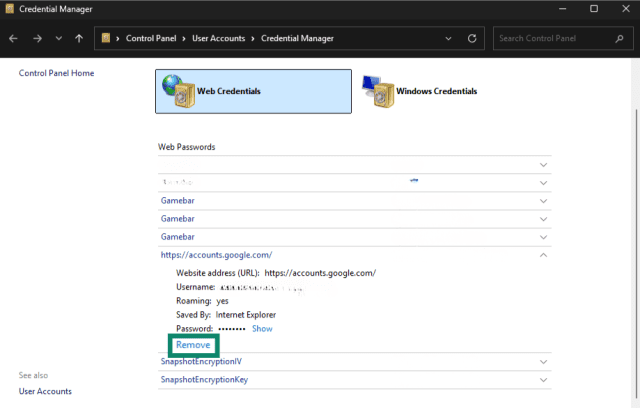Viewport: 640px width, 408px height.
Task: Expand the first blurred credential entry
Action: coord(543,165)
